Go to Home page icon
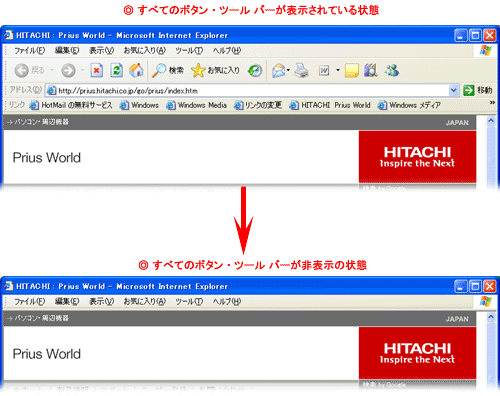500x396 pixels. point(136,70)
